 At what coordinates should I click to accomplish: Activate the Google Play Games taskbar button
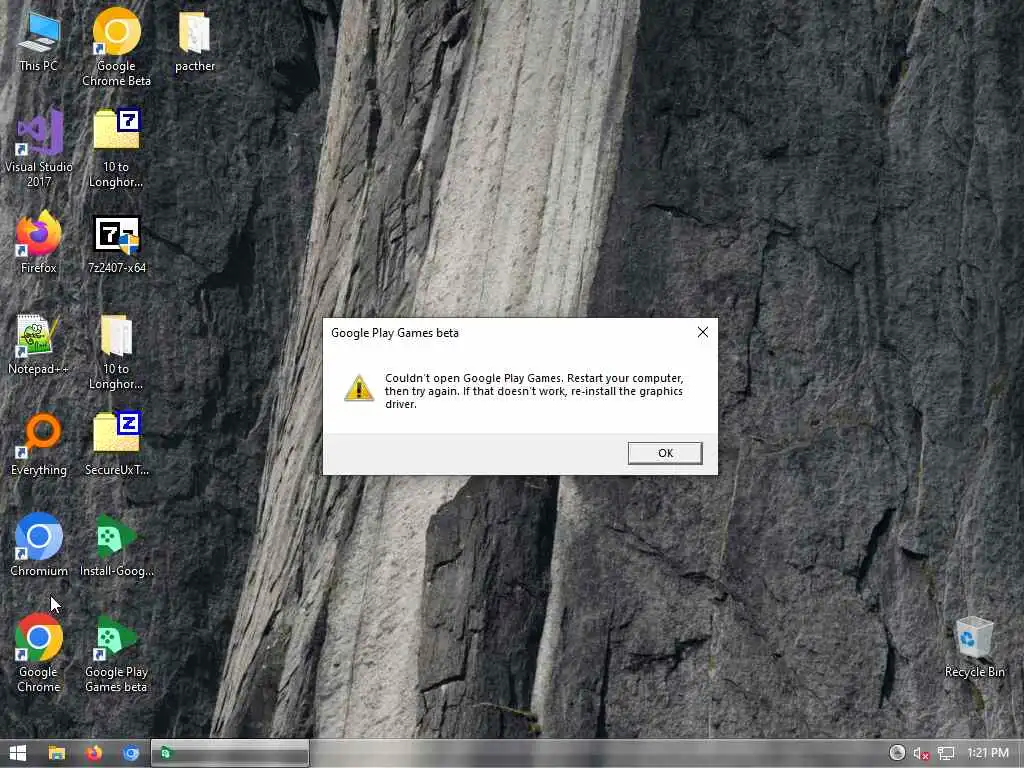tap(230, 753)
